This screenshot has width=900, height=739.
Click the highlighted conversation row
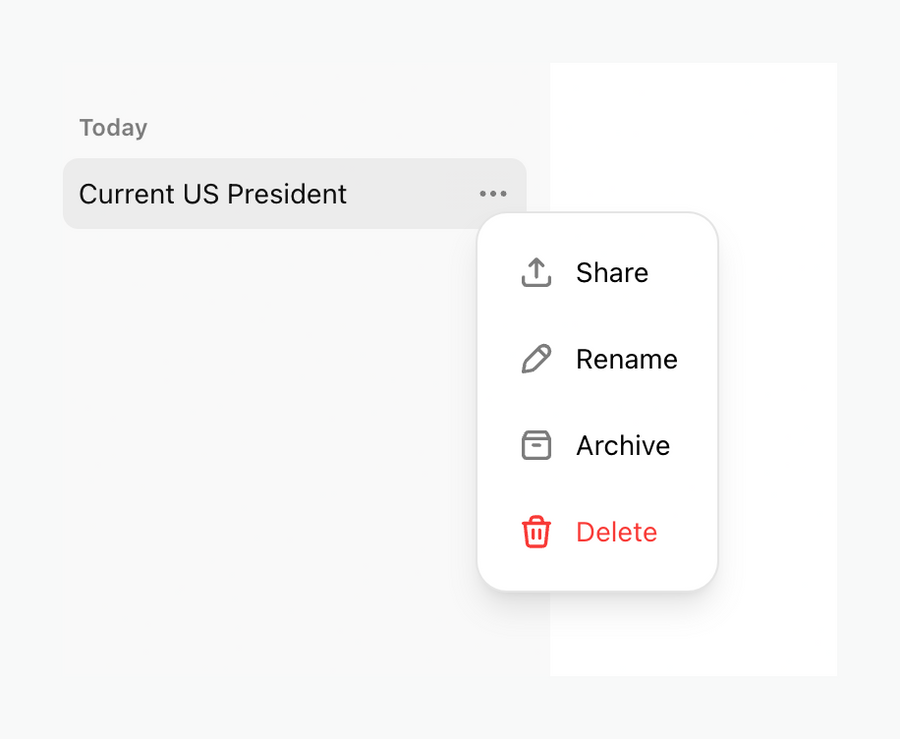click(x=250, y=193)
